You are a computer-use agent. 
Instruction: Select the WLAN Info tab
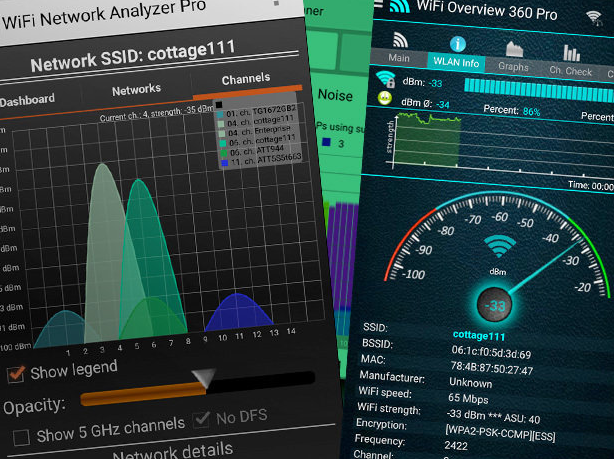coord(456,62)
